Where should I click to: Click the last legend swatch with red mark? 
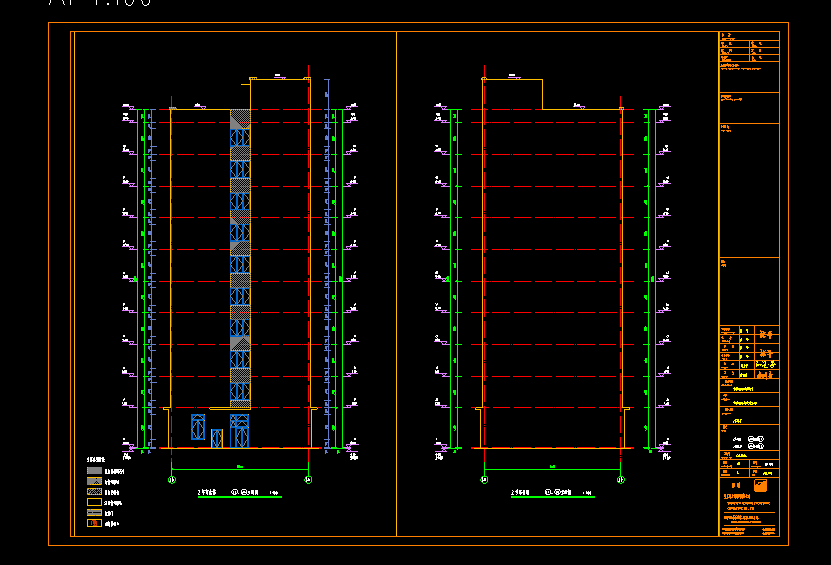click(94, 522)
